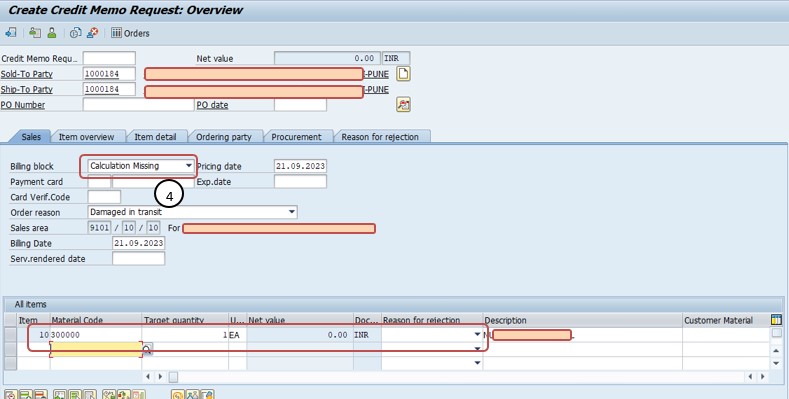Screen dimensions: 789x399
Task: Open Reason for rejection dropdown in second row
Action: [x=477, y=349]
